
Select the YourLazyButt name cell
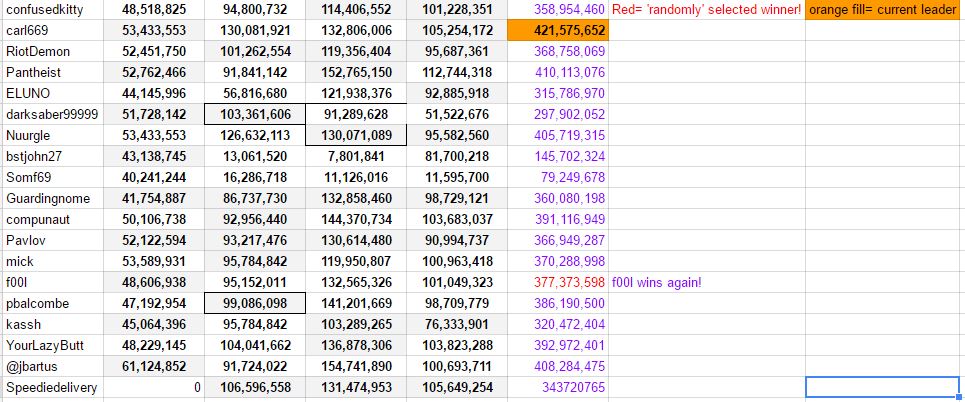coord(50,346)
